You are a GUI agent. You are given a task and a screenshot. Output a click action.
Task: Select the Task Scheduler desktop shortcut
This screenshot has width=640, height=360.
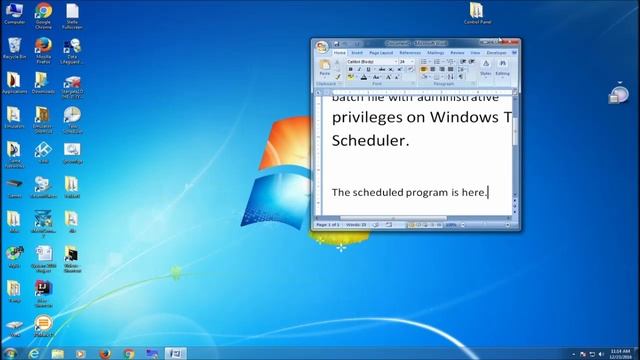point(72,120)
